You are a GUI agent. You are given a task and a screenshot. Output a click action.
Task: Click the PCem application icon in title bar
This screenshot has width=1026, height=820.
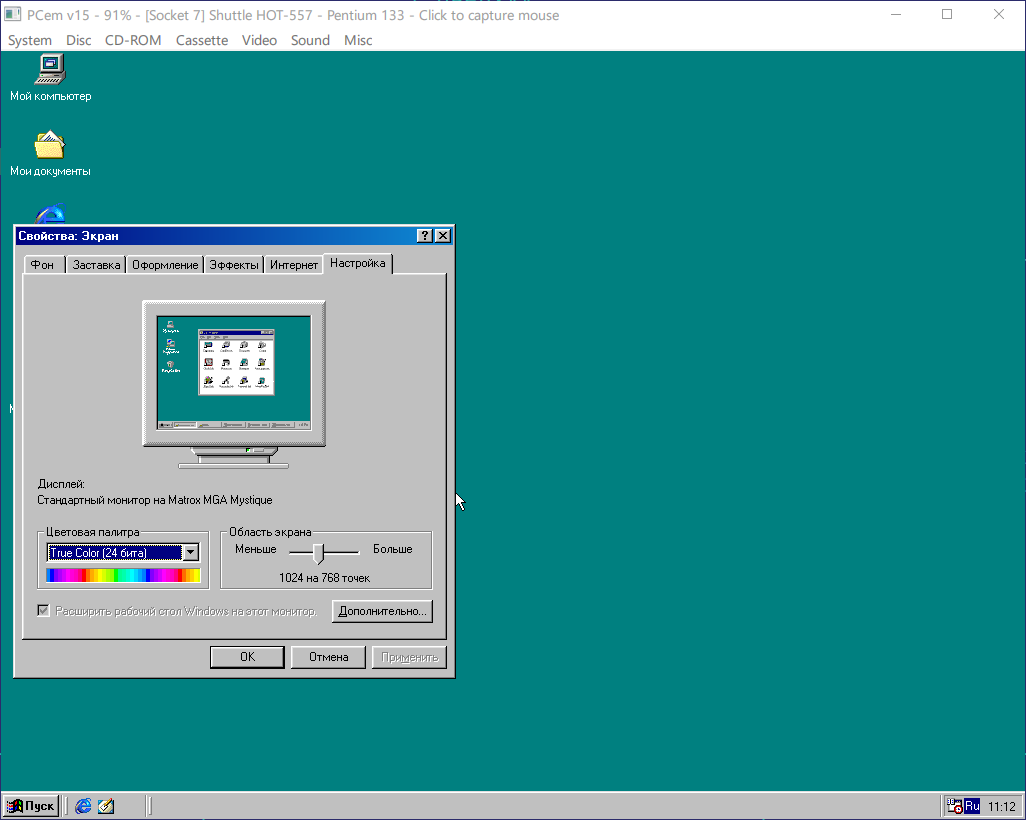[13, 15]
